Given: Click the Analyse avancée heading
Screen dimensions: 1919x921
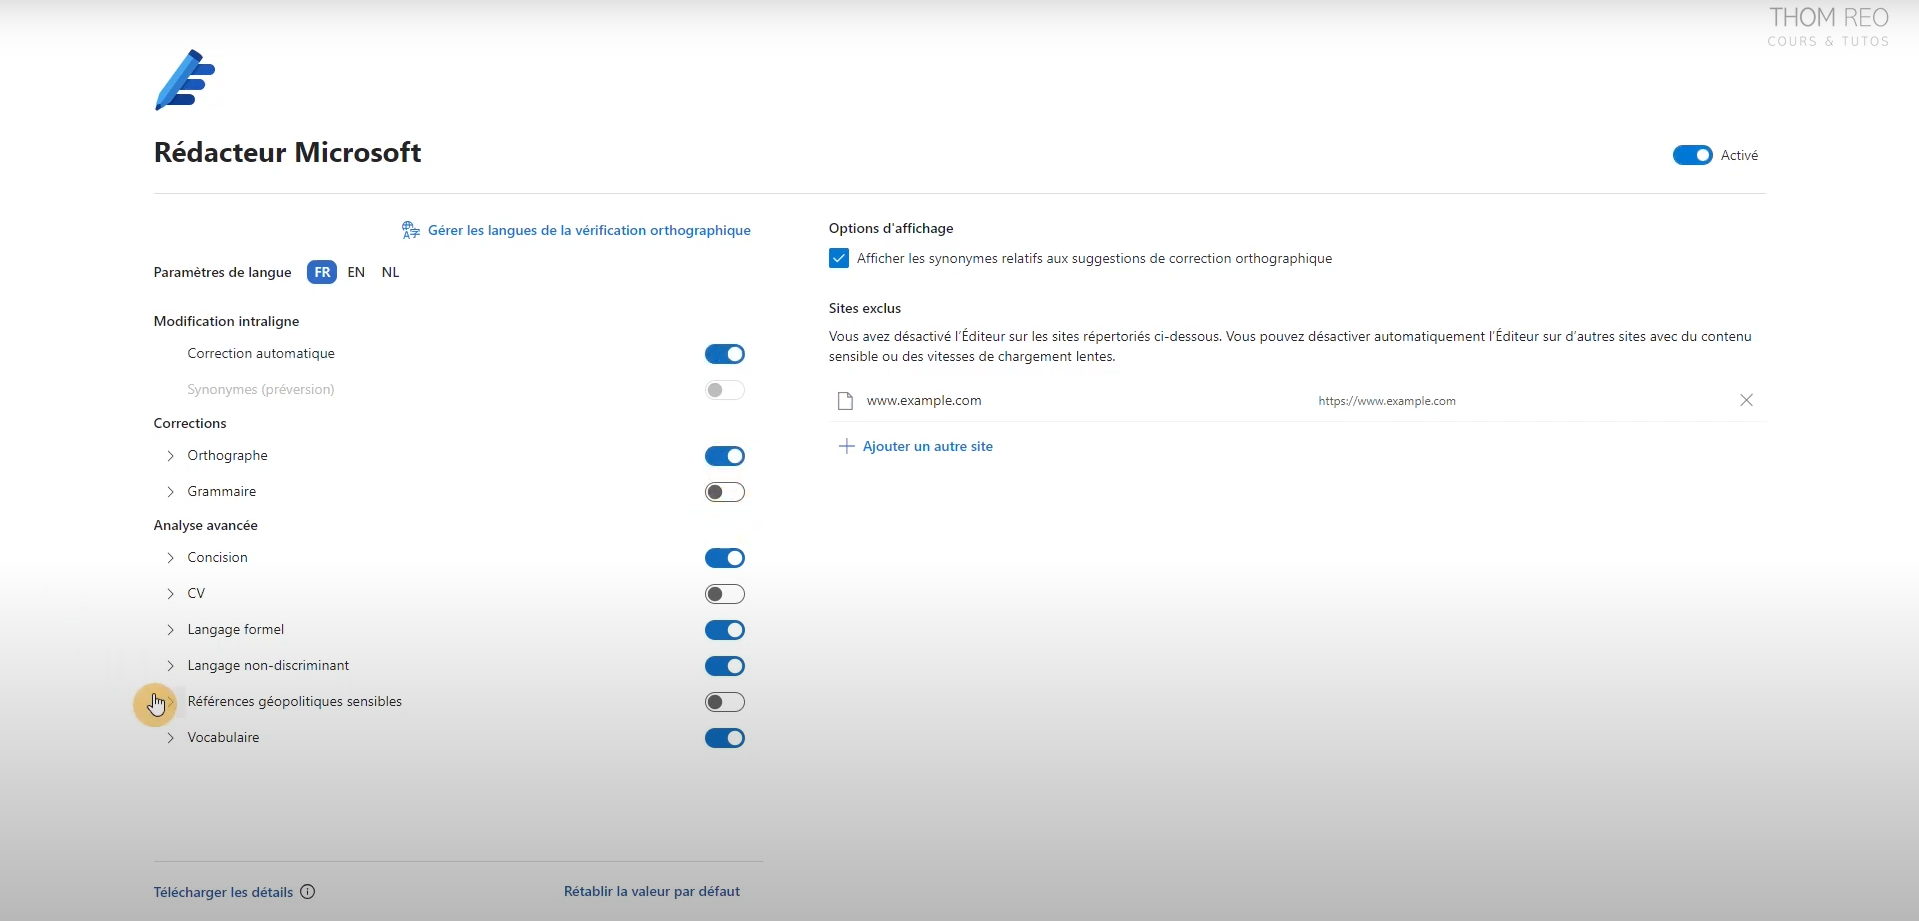Looking at the screenshot, I should click(206, 525).
